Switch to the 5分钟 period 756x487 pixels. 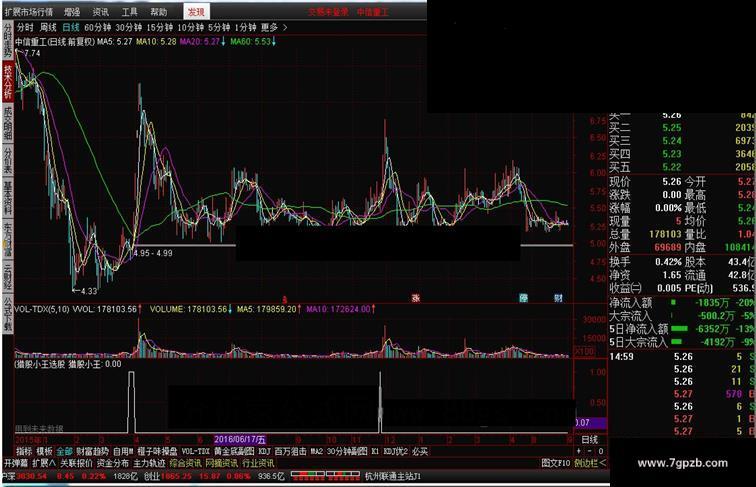point(219,27)
